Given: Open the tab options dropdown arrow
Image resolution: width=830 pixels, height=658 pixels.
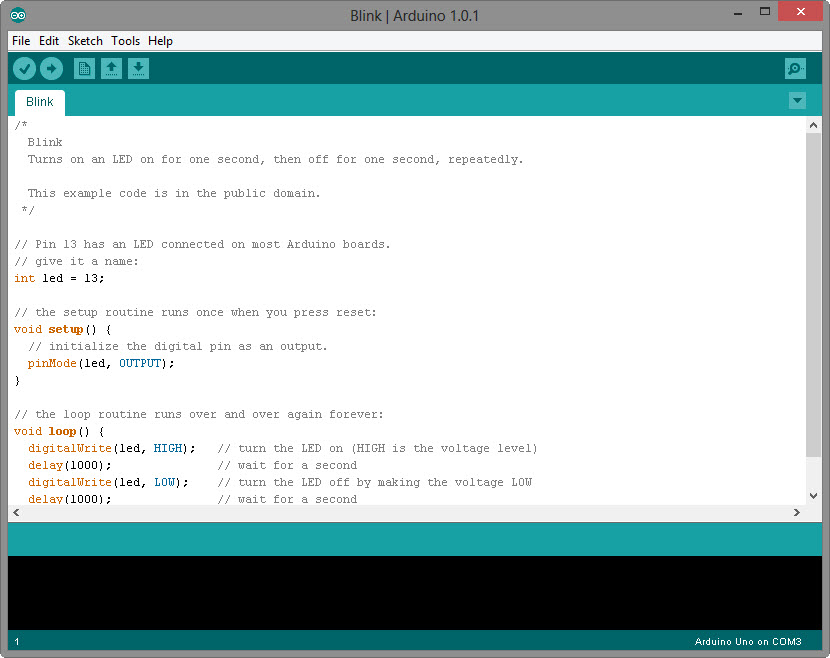Looking at the screenshot, I should [x=797, y=100].
